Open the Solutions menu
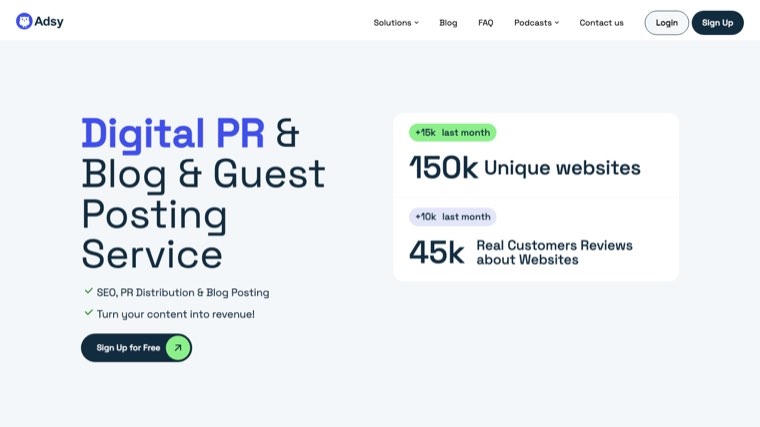 [396, 23]
